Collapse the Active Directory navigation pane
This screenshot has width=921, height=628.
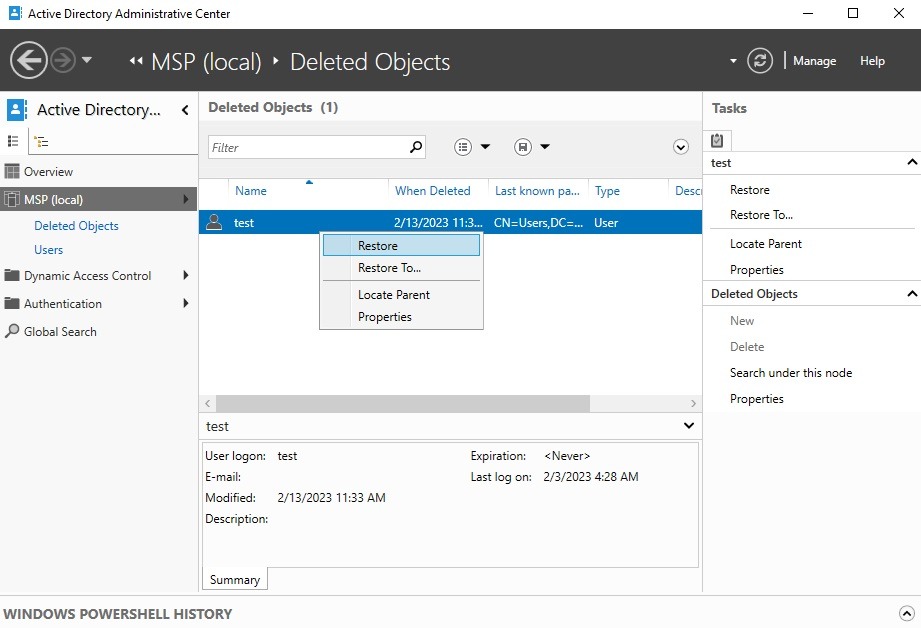(x=185, y=110)
